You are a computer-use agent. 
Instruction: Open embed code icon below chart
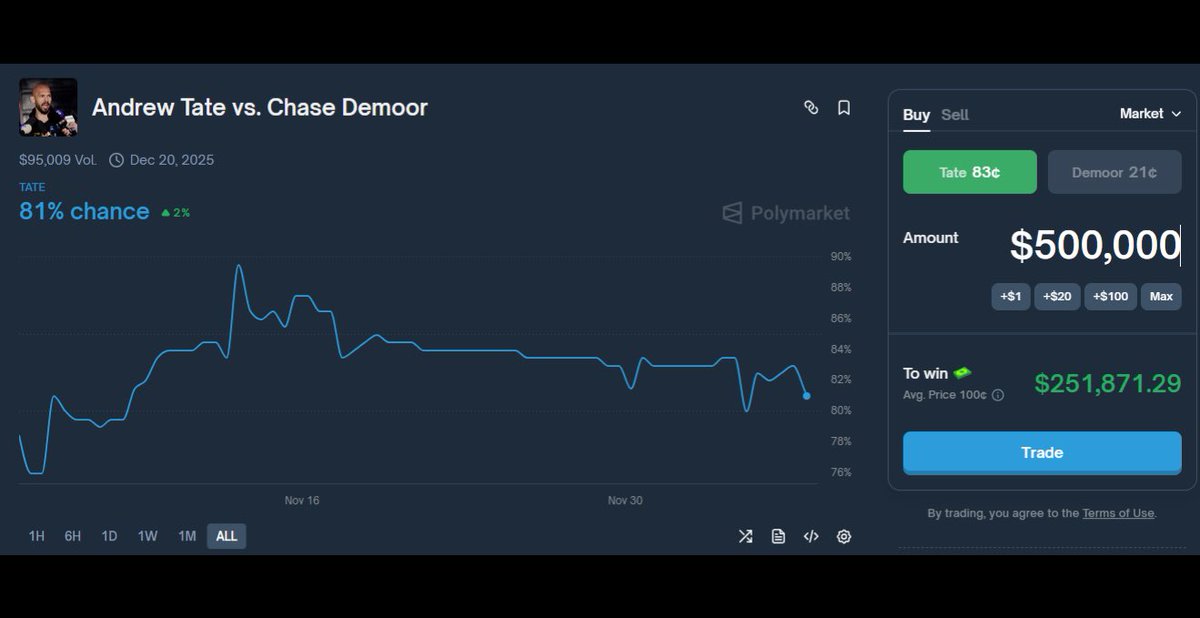click(x=811, y=537)
